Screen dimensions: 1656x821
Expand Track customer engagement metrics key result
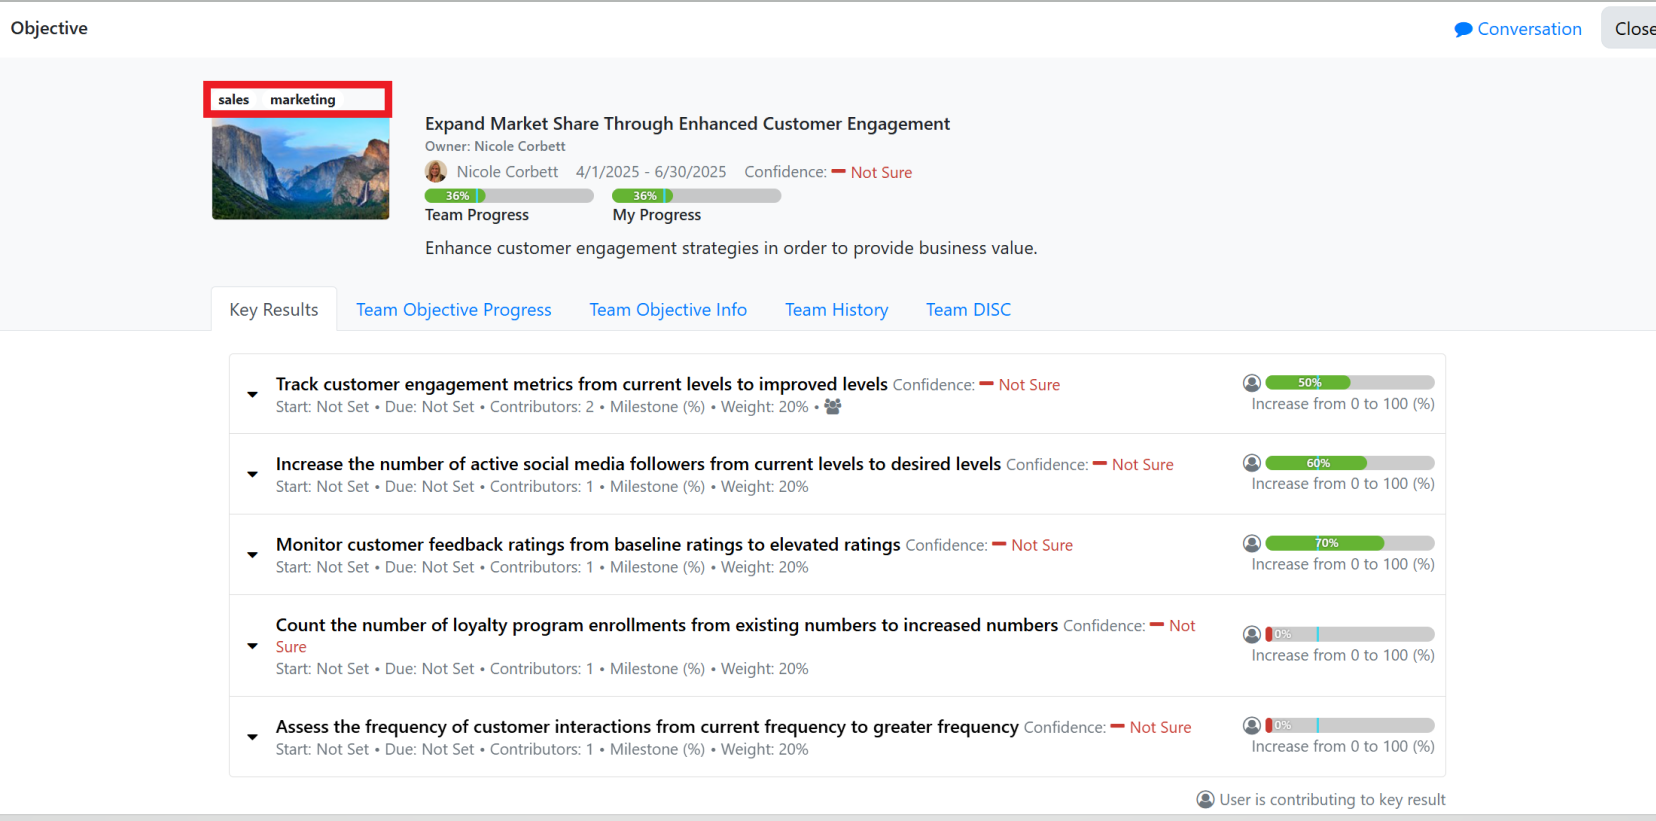(253, 394)
